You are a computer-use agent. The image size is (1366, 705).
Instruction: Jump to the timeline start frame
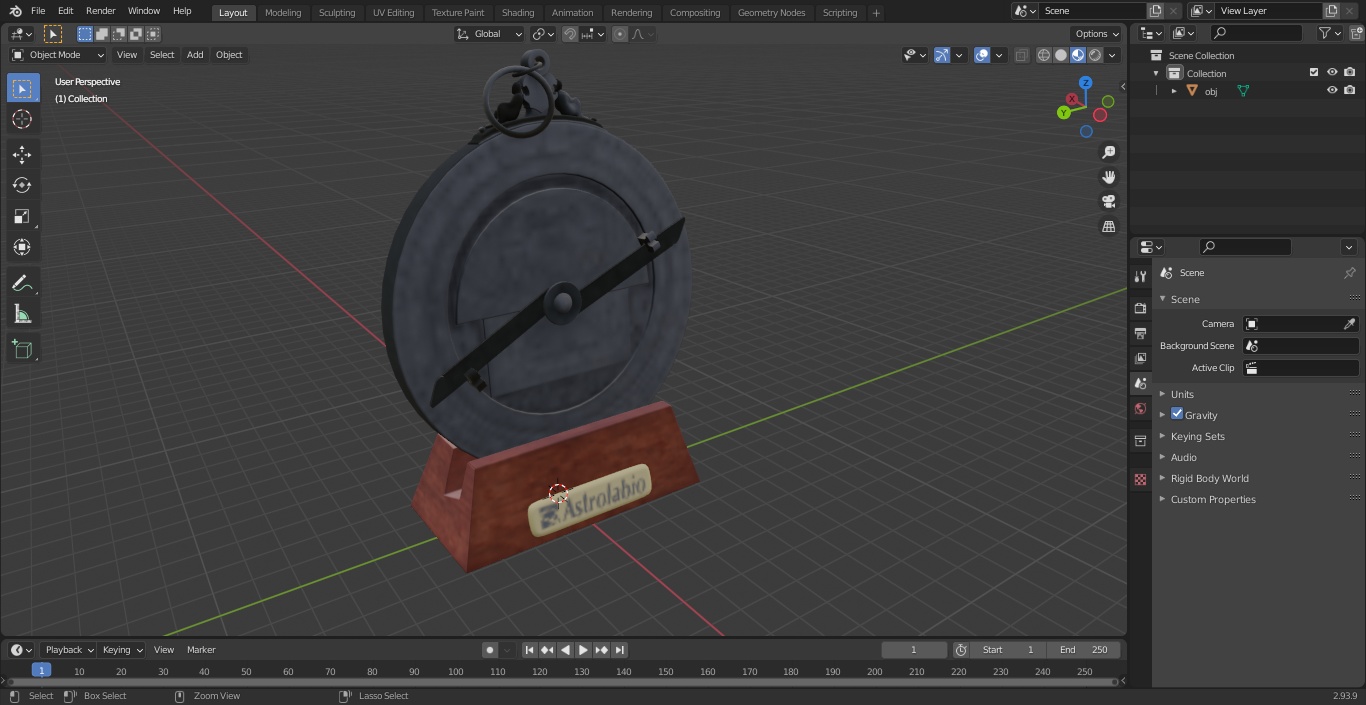tap(530, 650)
